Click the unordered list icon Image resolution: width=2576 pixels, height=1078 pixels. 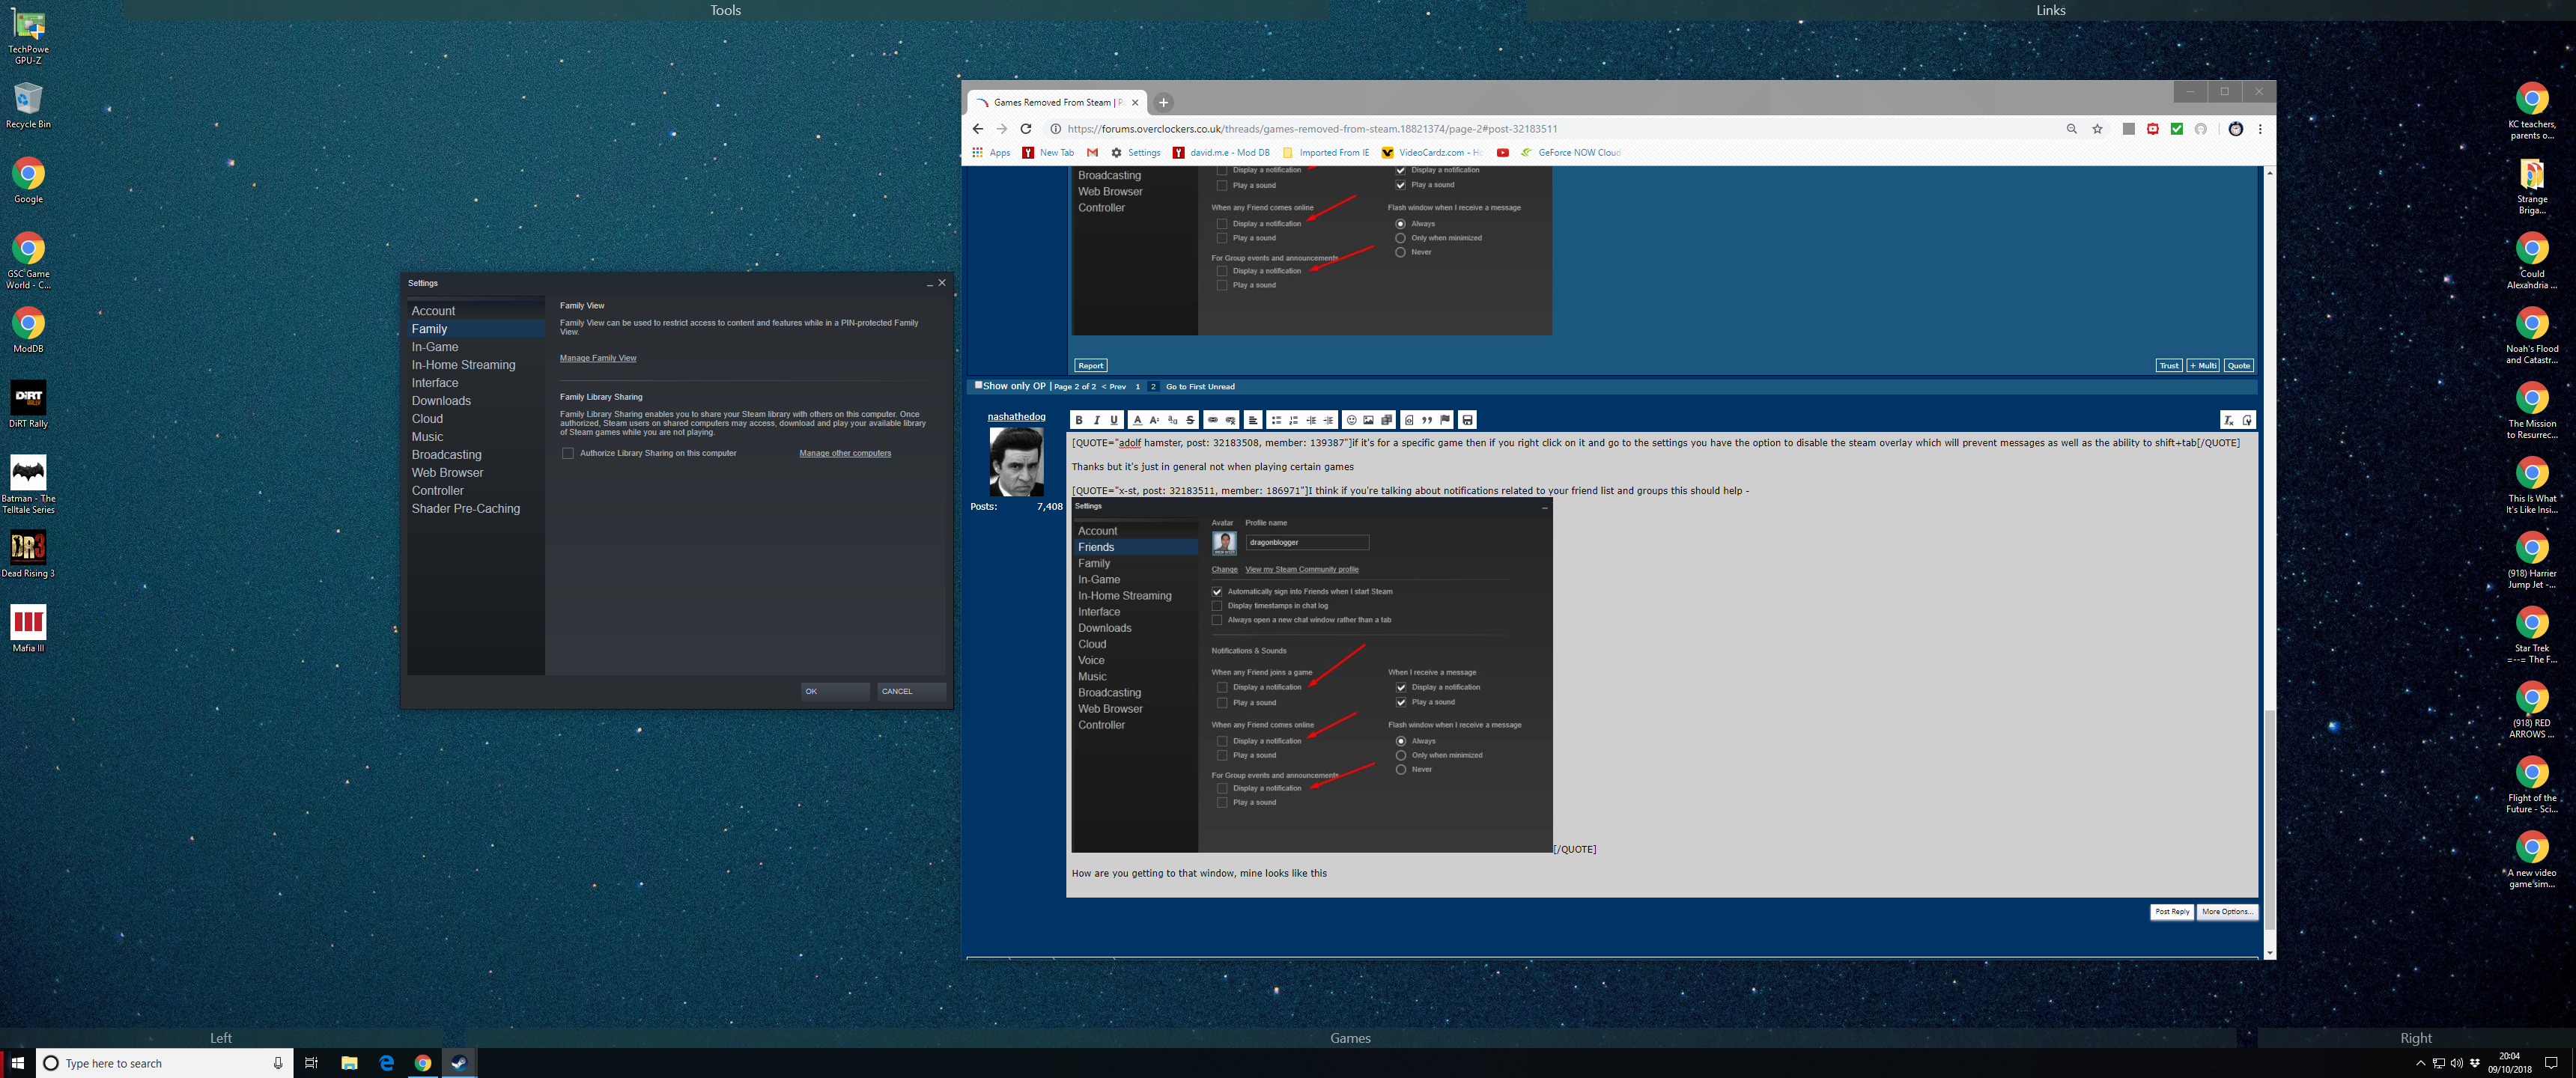click(1277, 420)
